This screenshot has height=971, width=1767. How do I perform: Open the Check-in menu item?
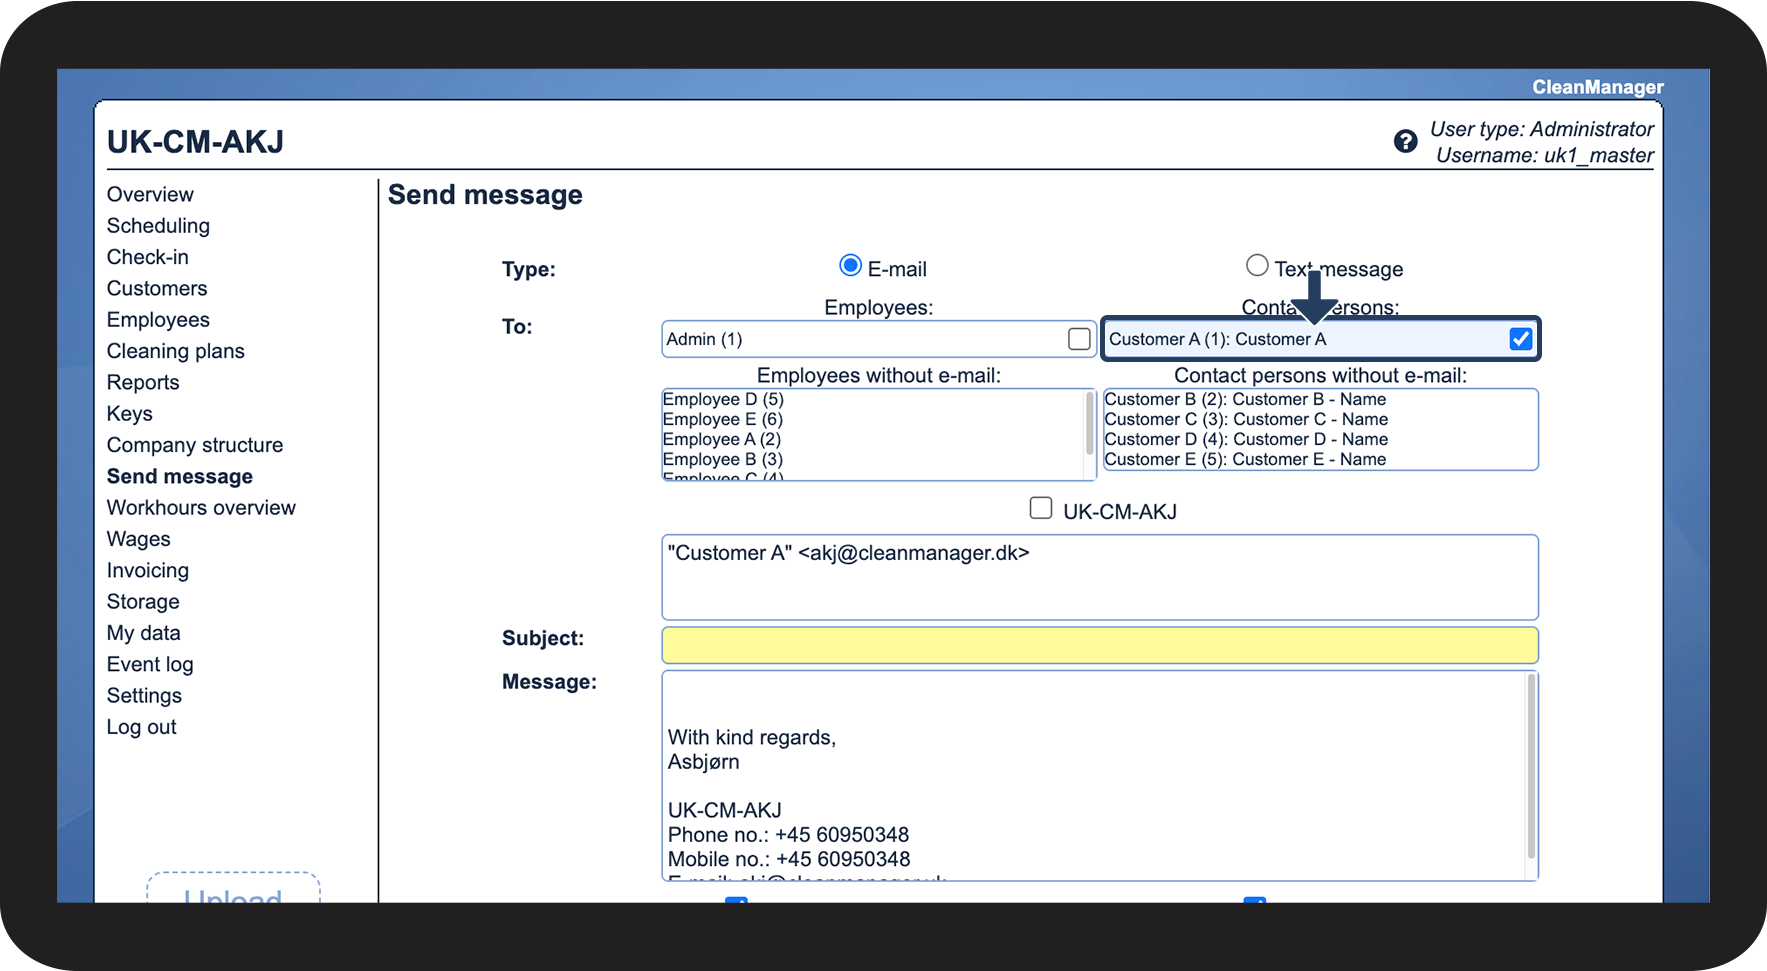(148, 257)
